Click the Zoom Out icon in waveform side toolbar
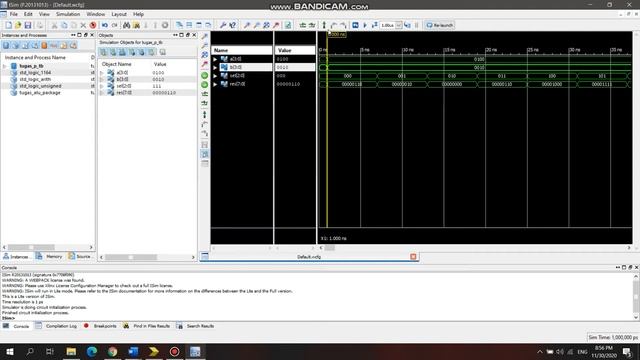This screenshot has width=640, height=360. [x=205, y=46]
